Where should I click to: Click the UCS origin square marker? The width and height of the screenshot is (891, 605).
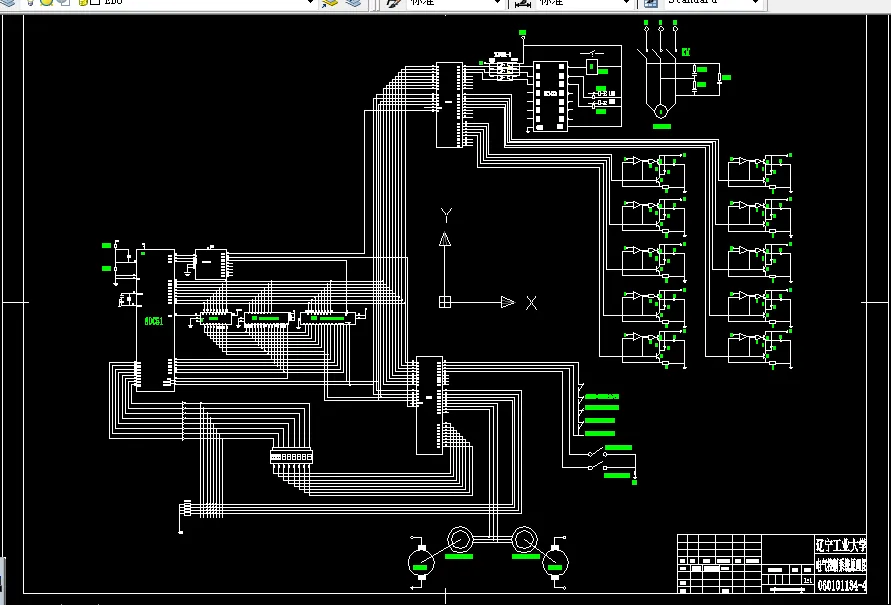(x=445, y=302)
